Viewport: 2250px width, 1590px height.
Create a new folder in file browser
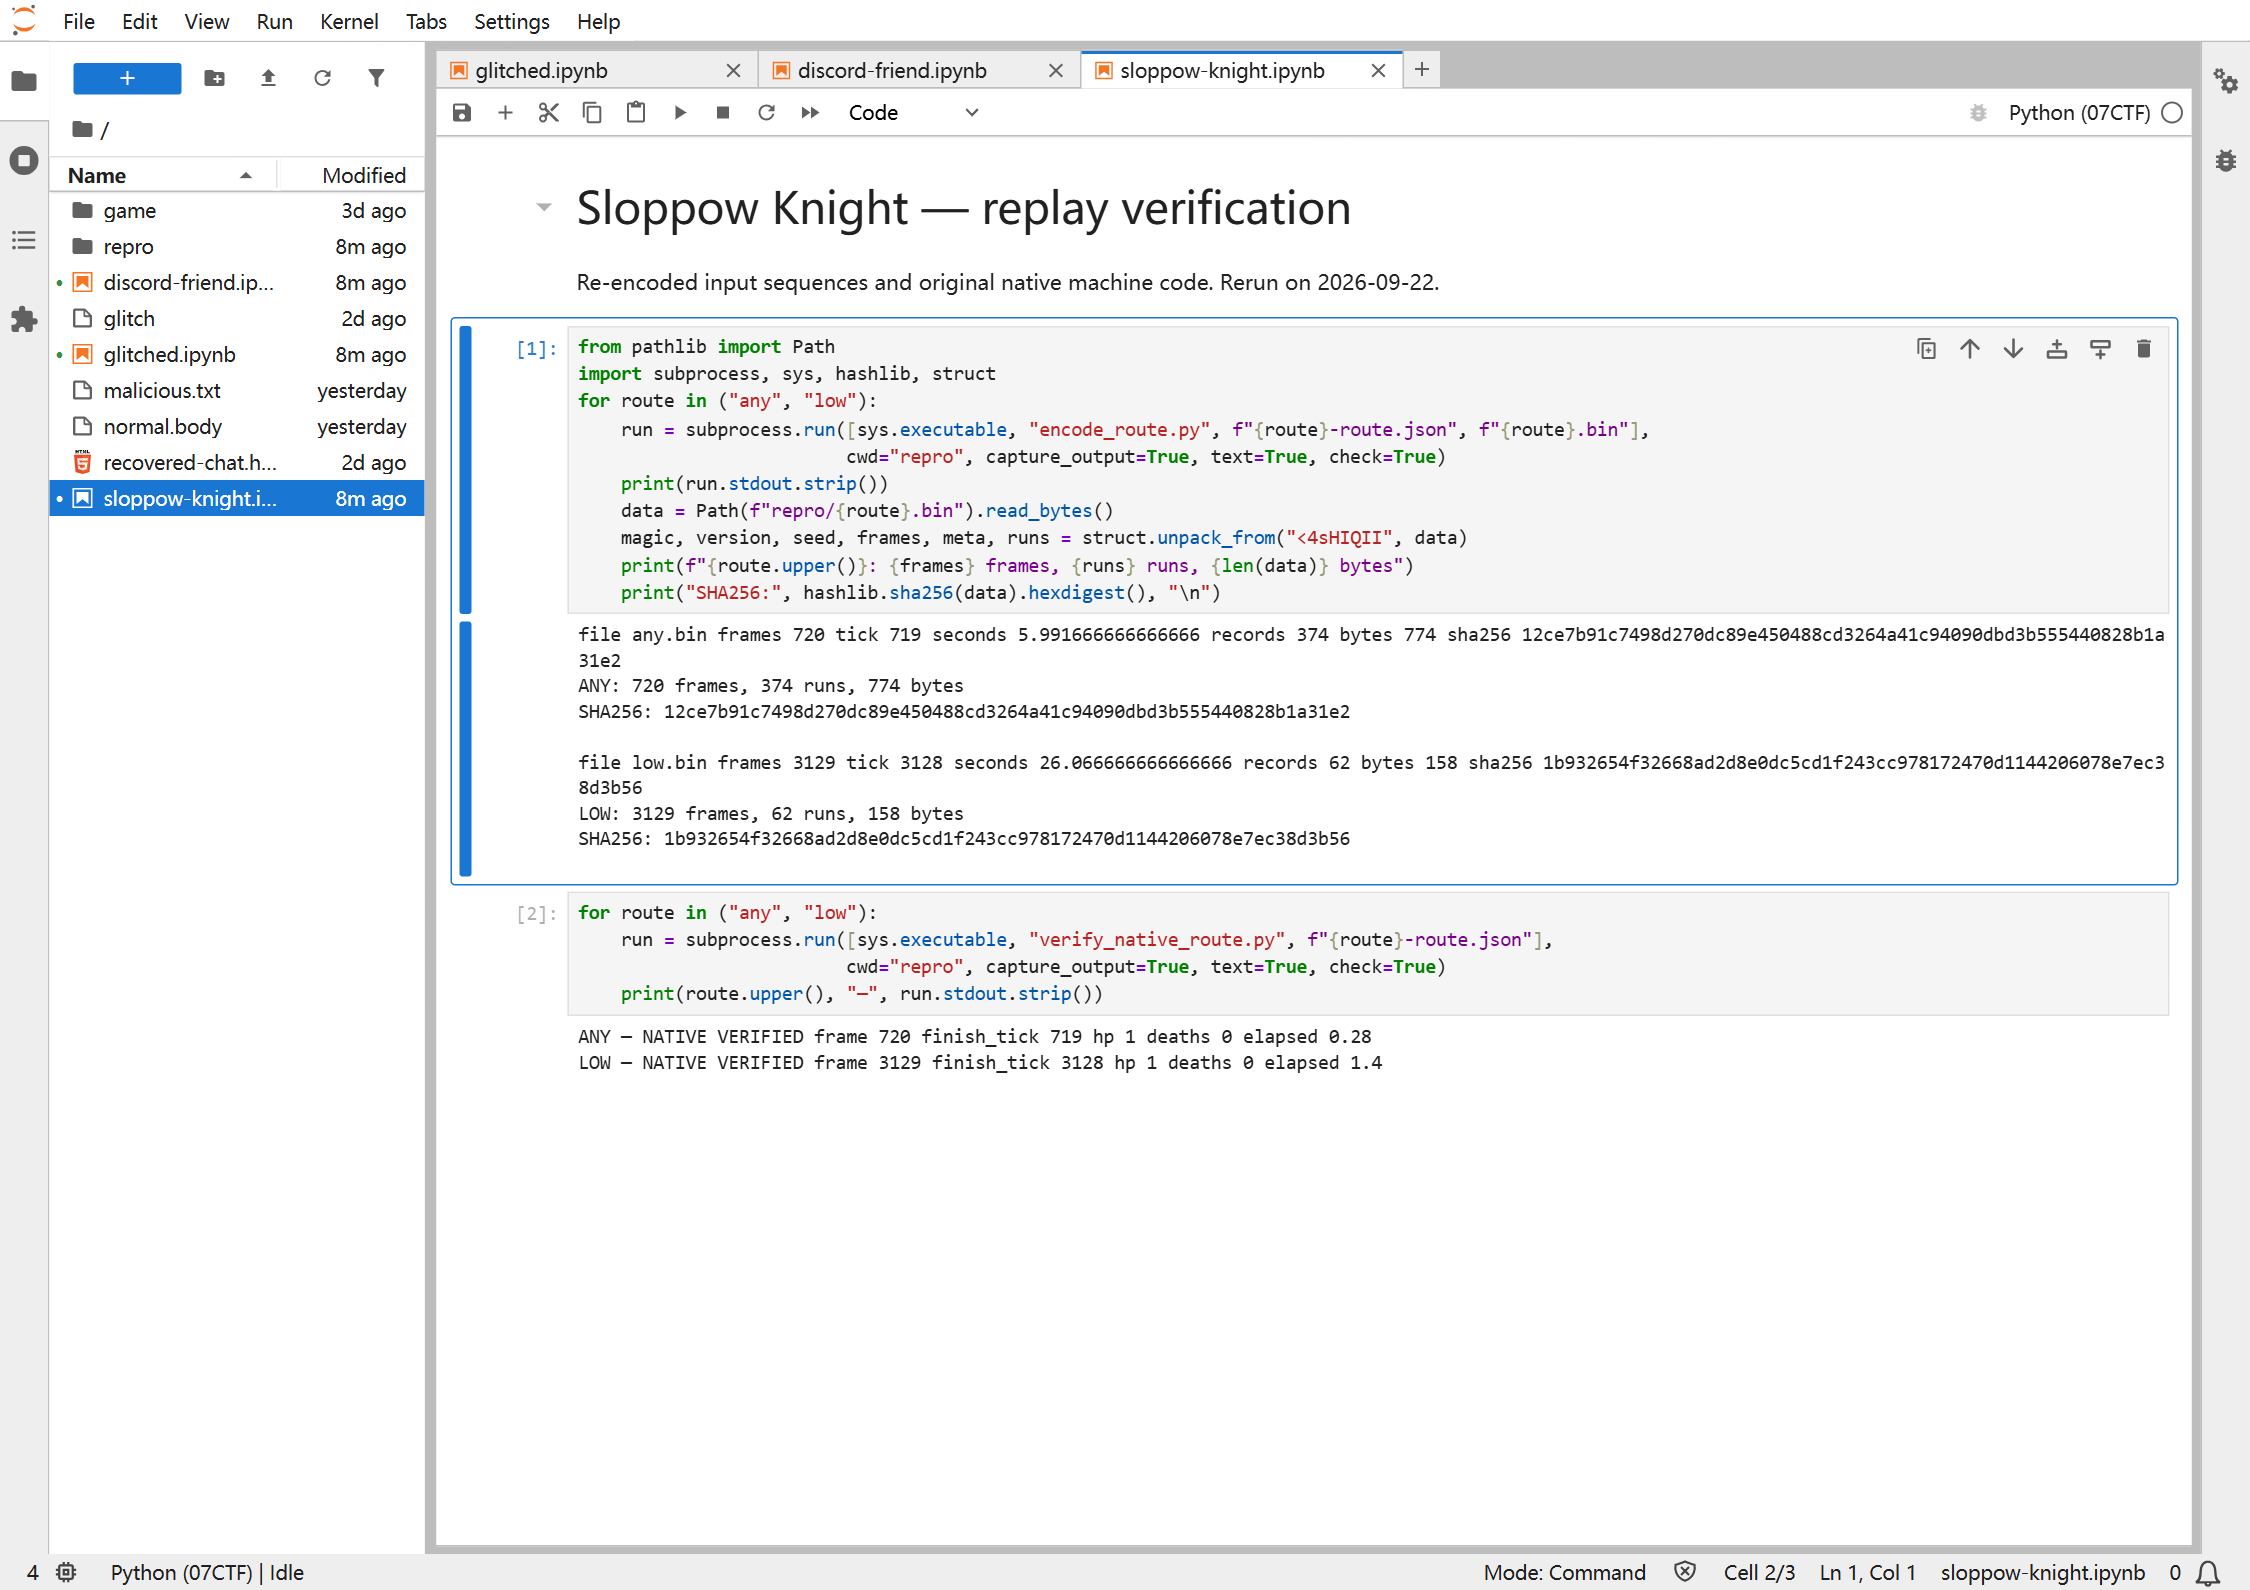214,78
